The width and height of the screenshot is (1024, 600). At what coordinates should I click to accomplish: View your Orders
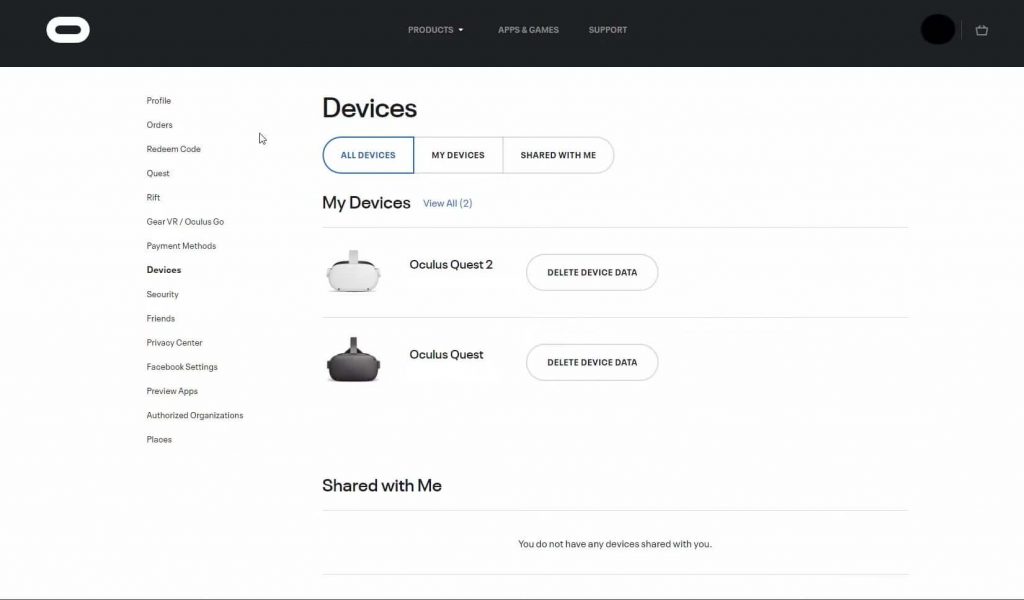click(x=159, y=124)
